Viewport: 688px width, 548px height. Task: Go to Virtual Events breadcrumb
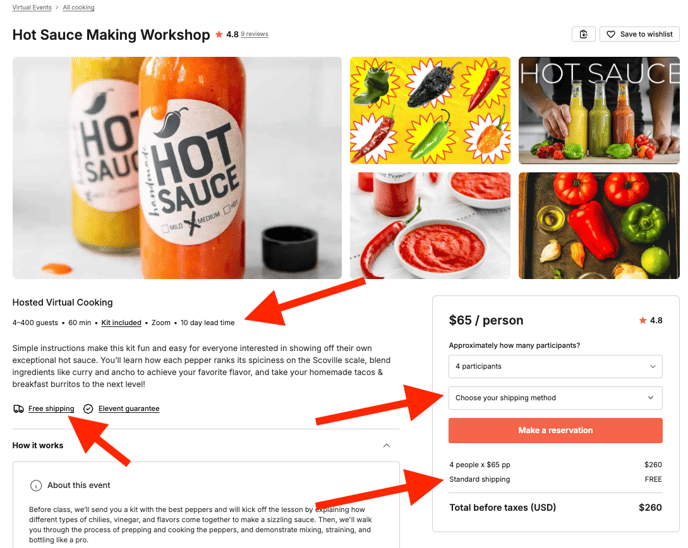[32, 7]
